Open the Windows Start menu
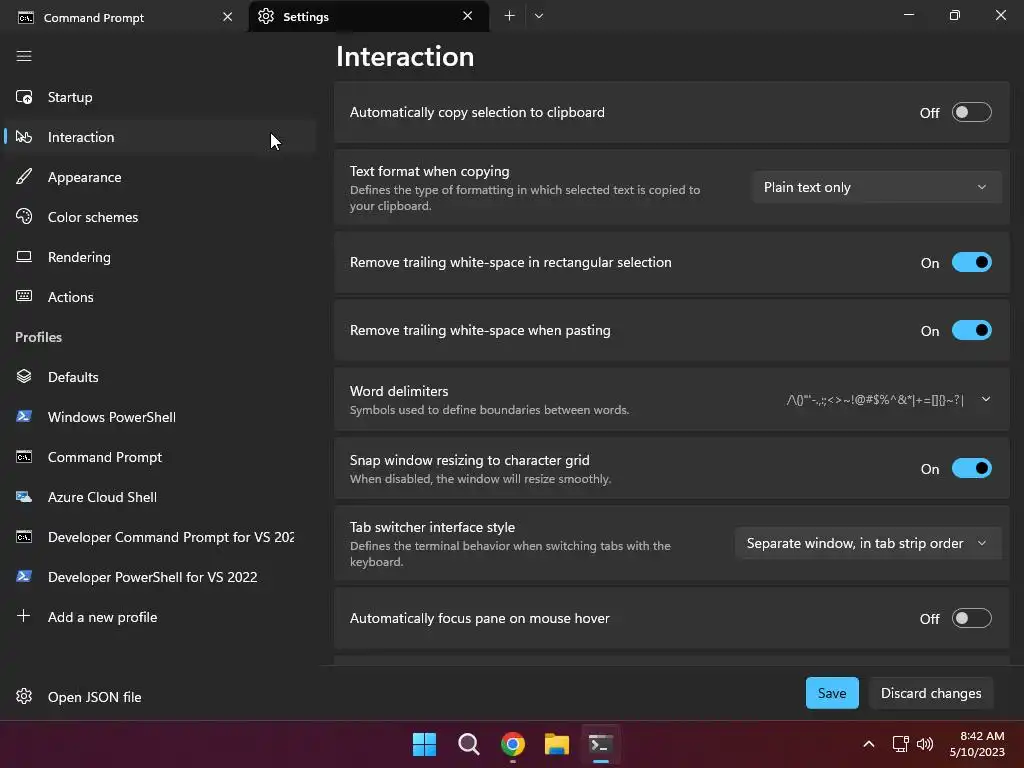This screenshot has width=1024, height=768. pos(424,744)
